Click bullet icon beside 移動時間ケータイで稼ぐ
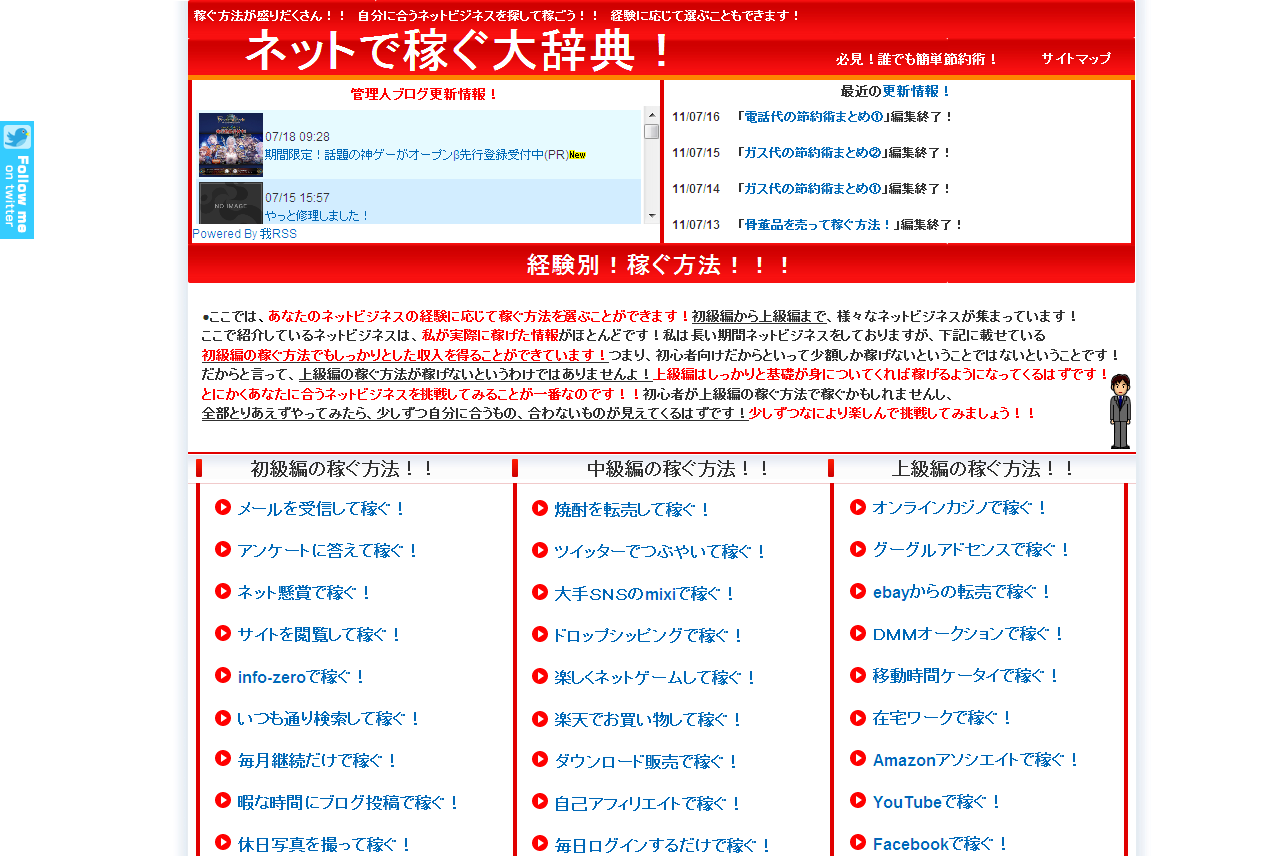Viewport: 1263px width, 856px height. pyautogui.click(x=858, y=675)
